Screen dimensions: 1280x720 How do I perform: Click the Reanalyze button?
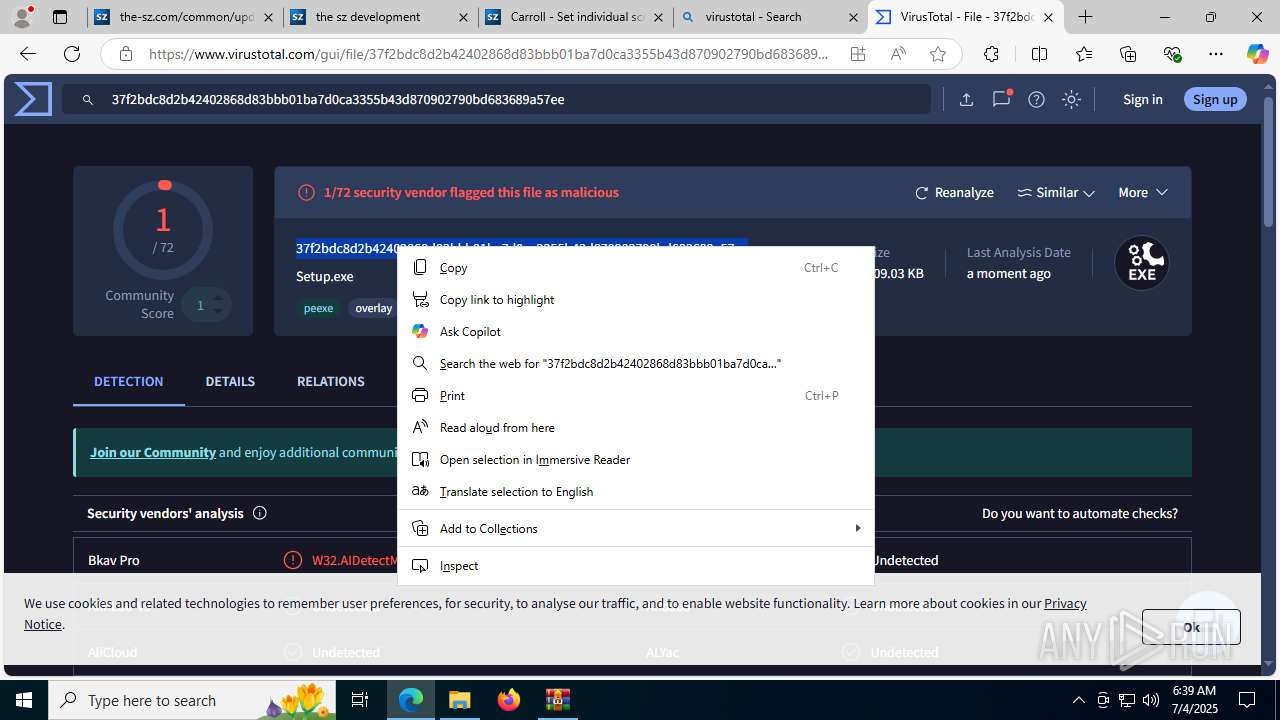954,192
